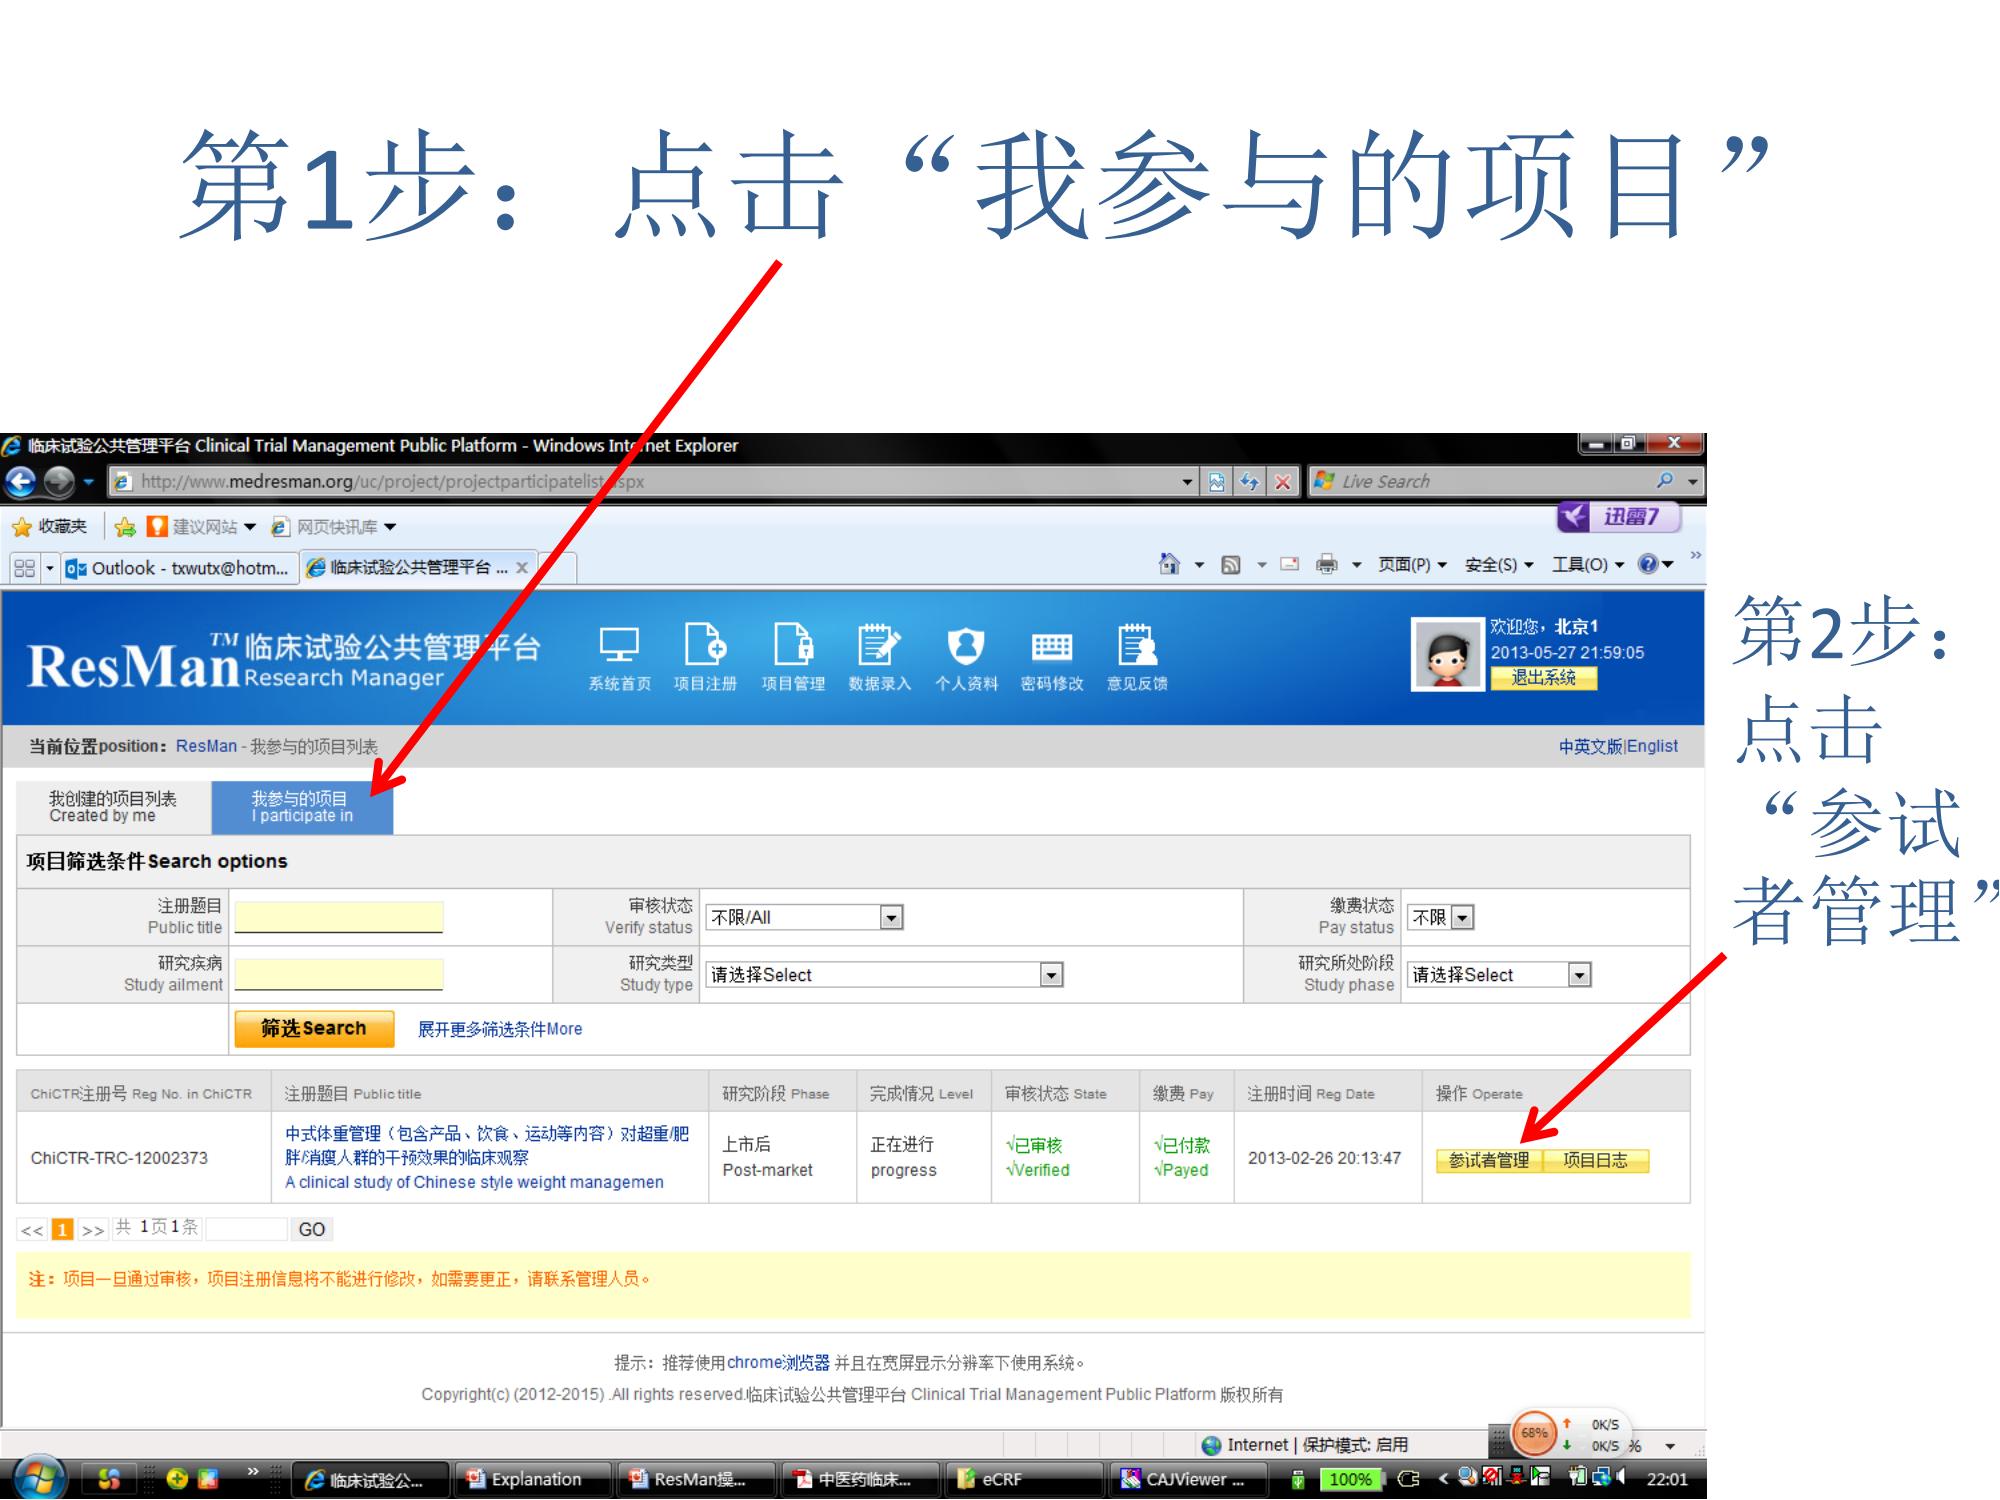Open the 个人资料 personal profile icon
Viewport: 2000px width, 1500px height.
point(966,657)
